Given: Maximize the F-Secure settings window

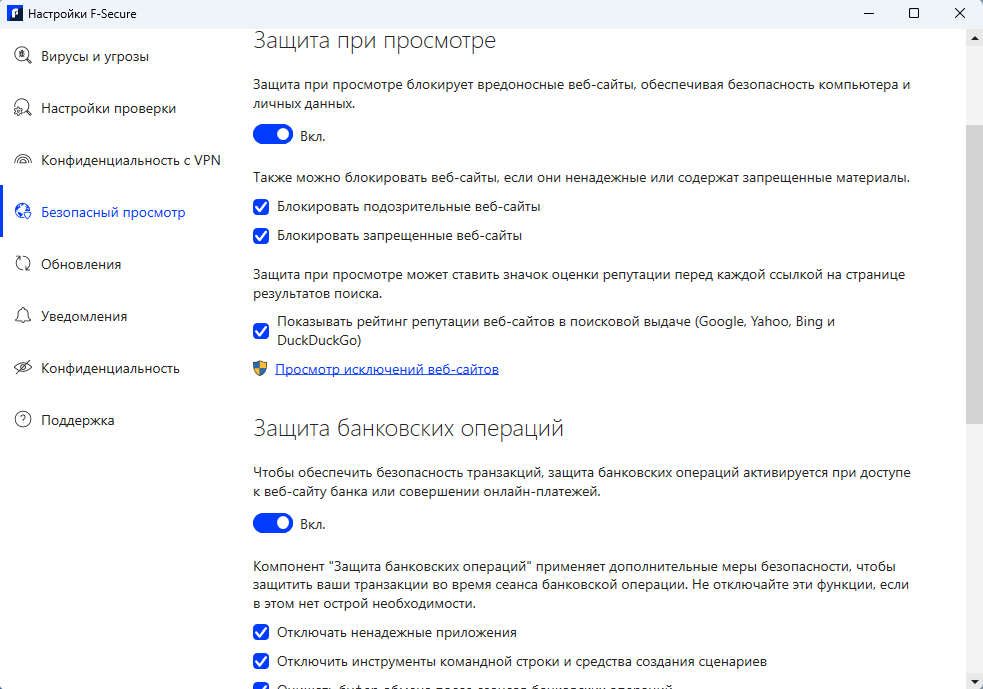Looking at the screenshot, I should pyautogui.click(x=914, y=13).
